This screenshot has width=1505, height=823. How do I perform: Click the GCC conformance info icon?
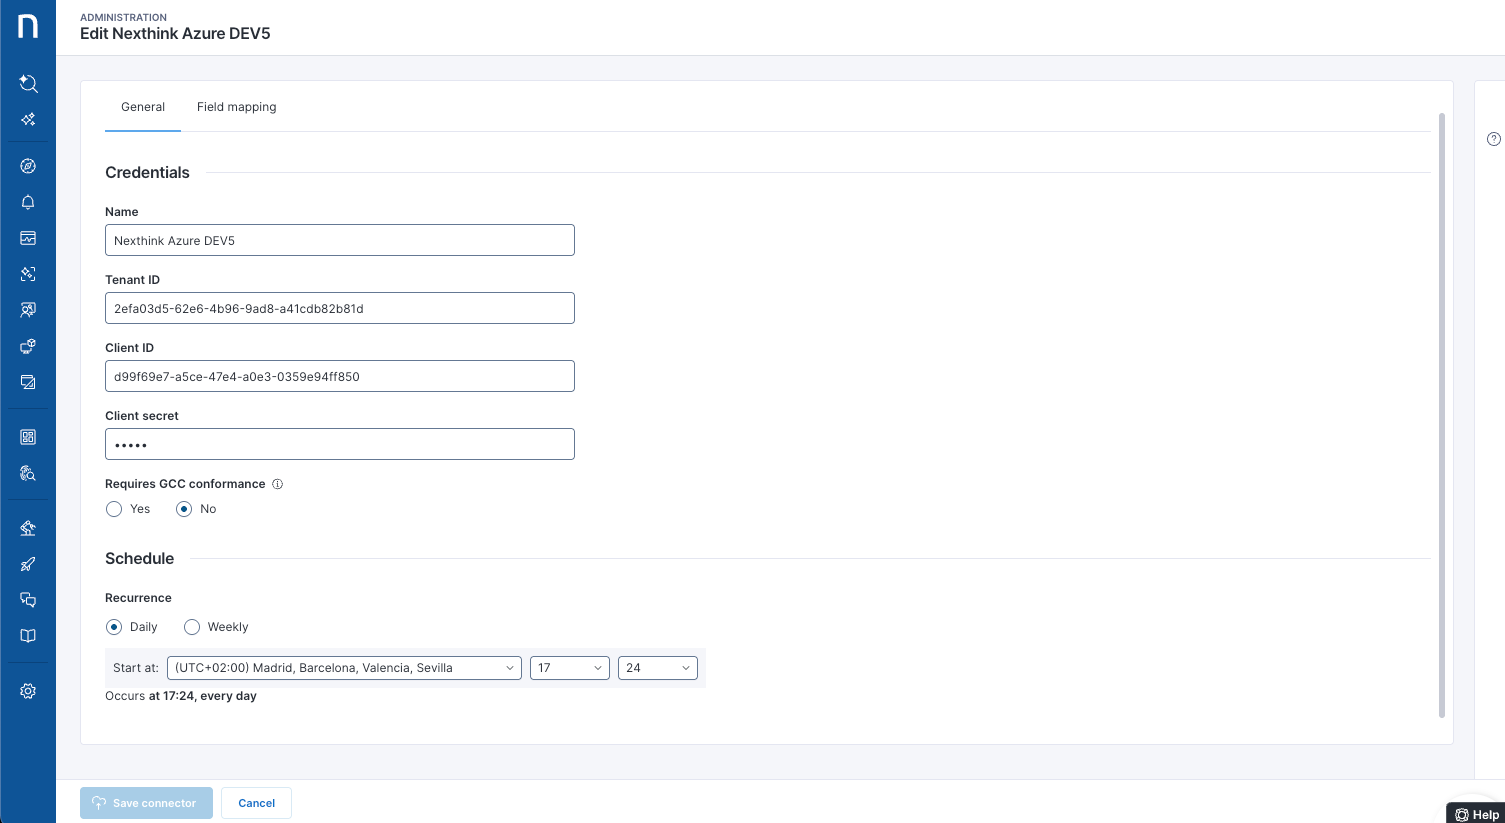click(278, 484)
